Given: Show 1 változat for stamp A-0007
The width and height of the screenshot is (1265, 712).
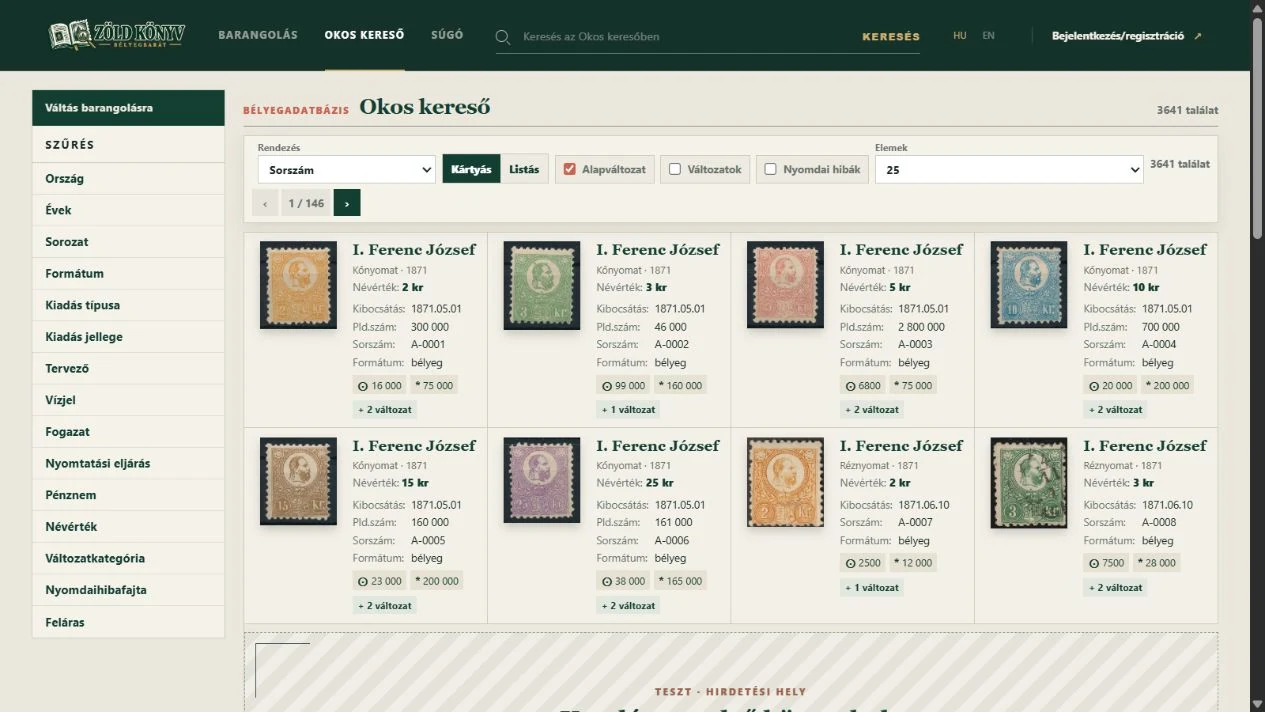Looking at the screenshot, I should [x=872, y=587].
